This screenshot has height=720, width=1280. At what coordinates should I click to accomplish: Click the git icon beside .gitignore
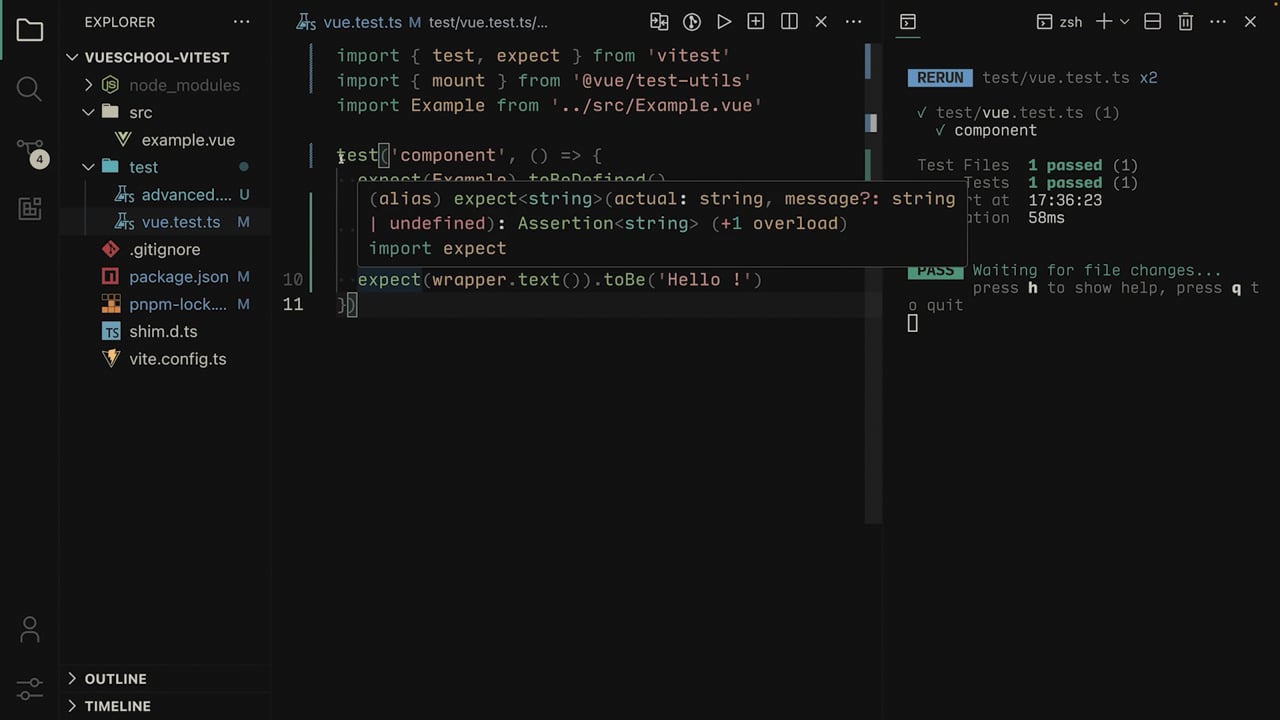(111, 249)
